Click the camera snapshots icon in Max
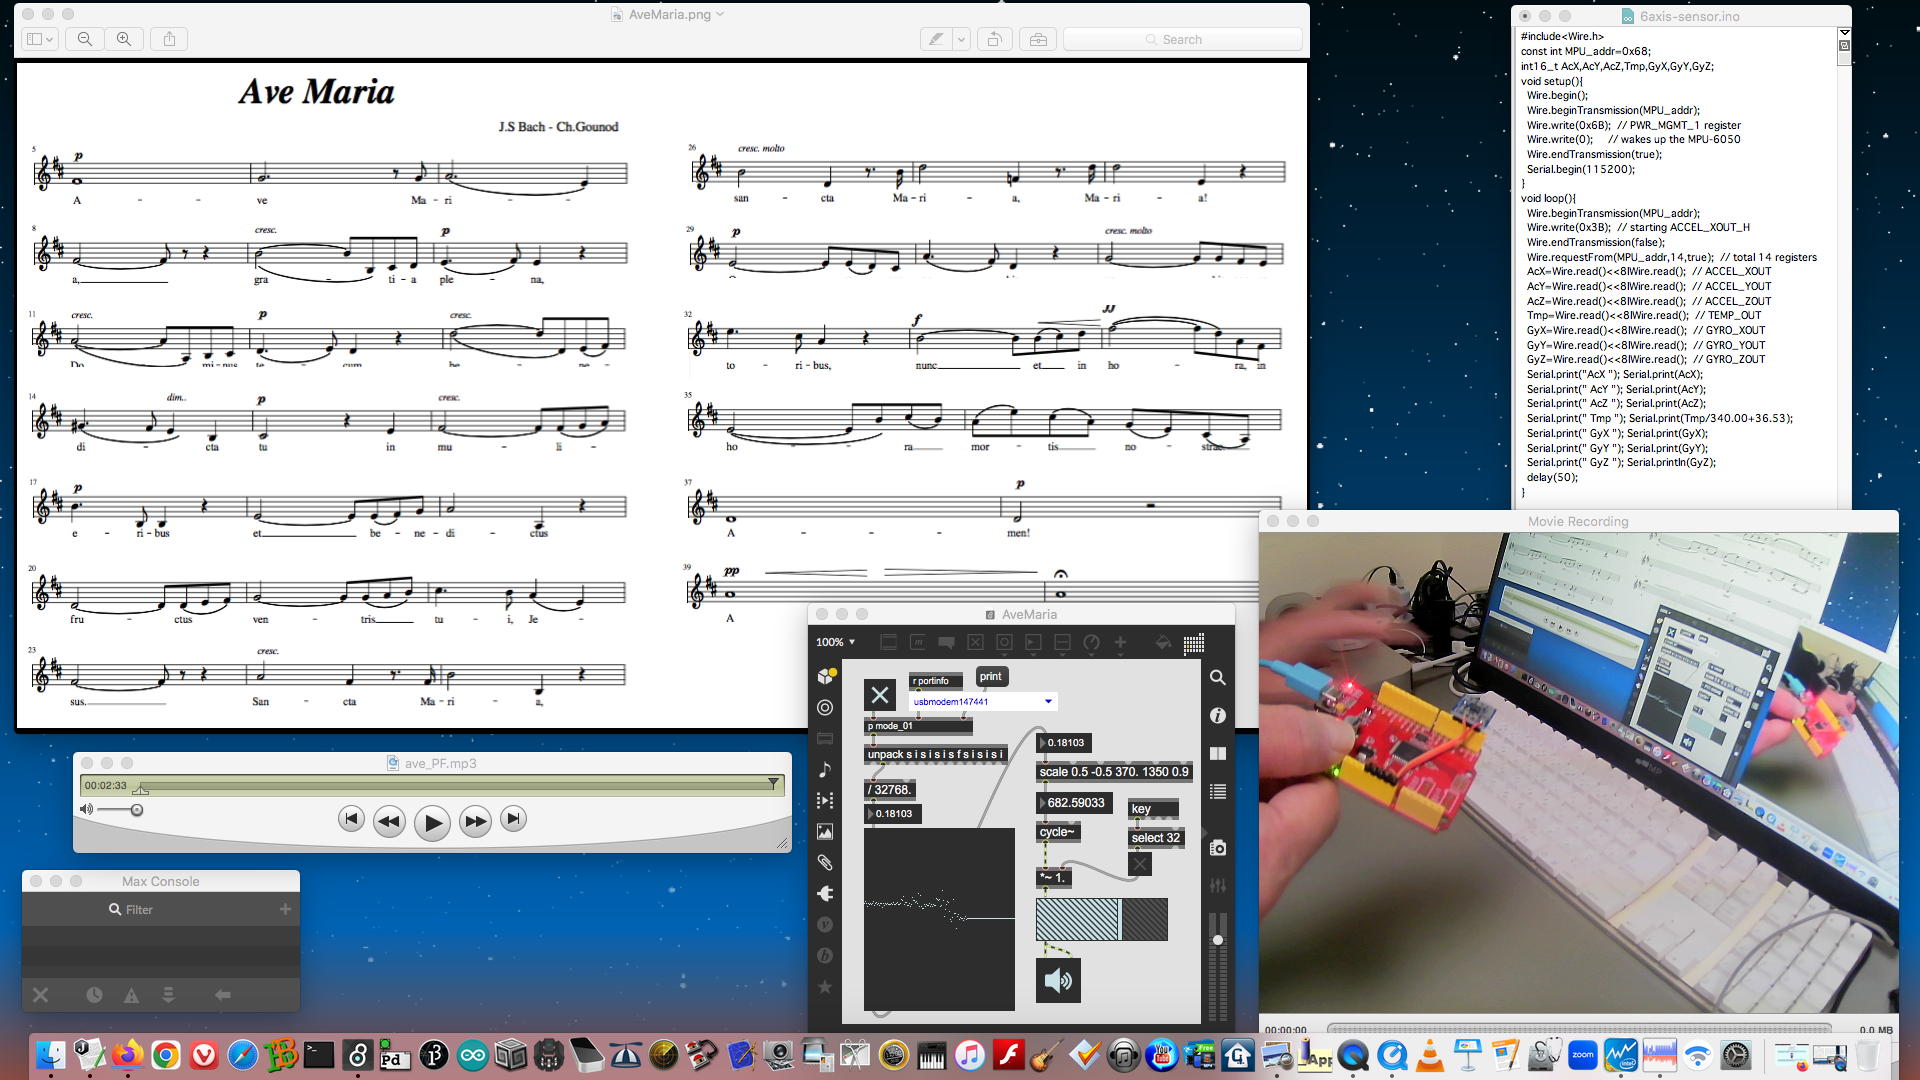The image size is (1920, 1080). [x=1217, y=848]
